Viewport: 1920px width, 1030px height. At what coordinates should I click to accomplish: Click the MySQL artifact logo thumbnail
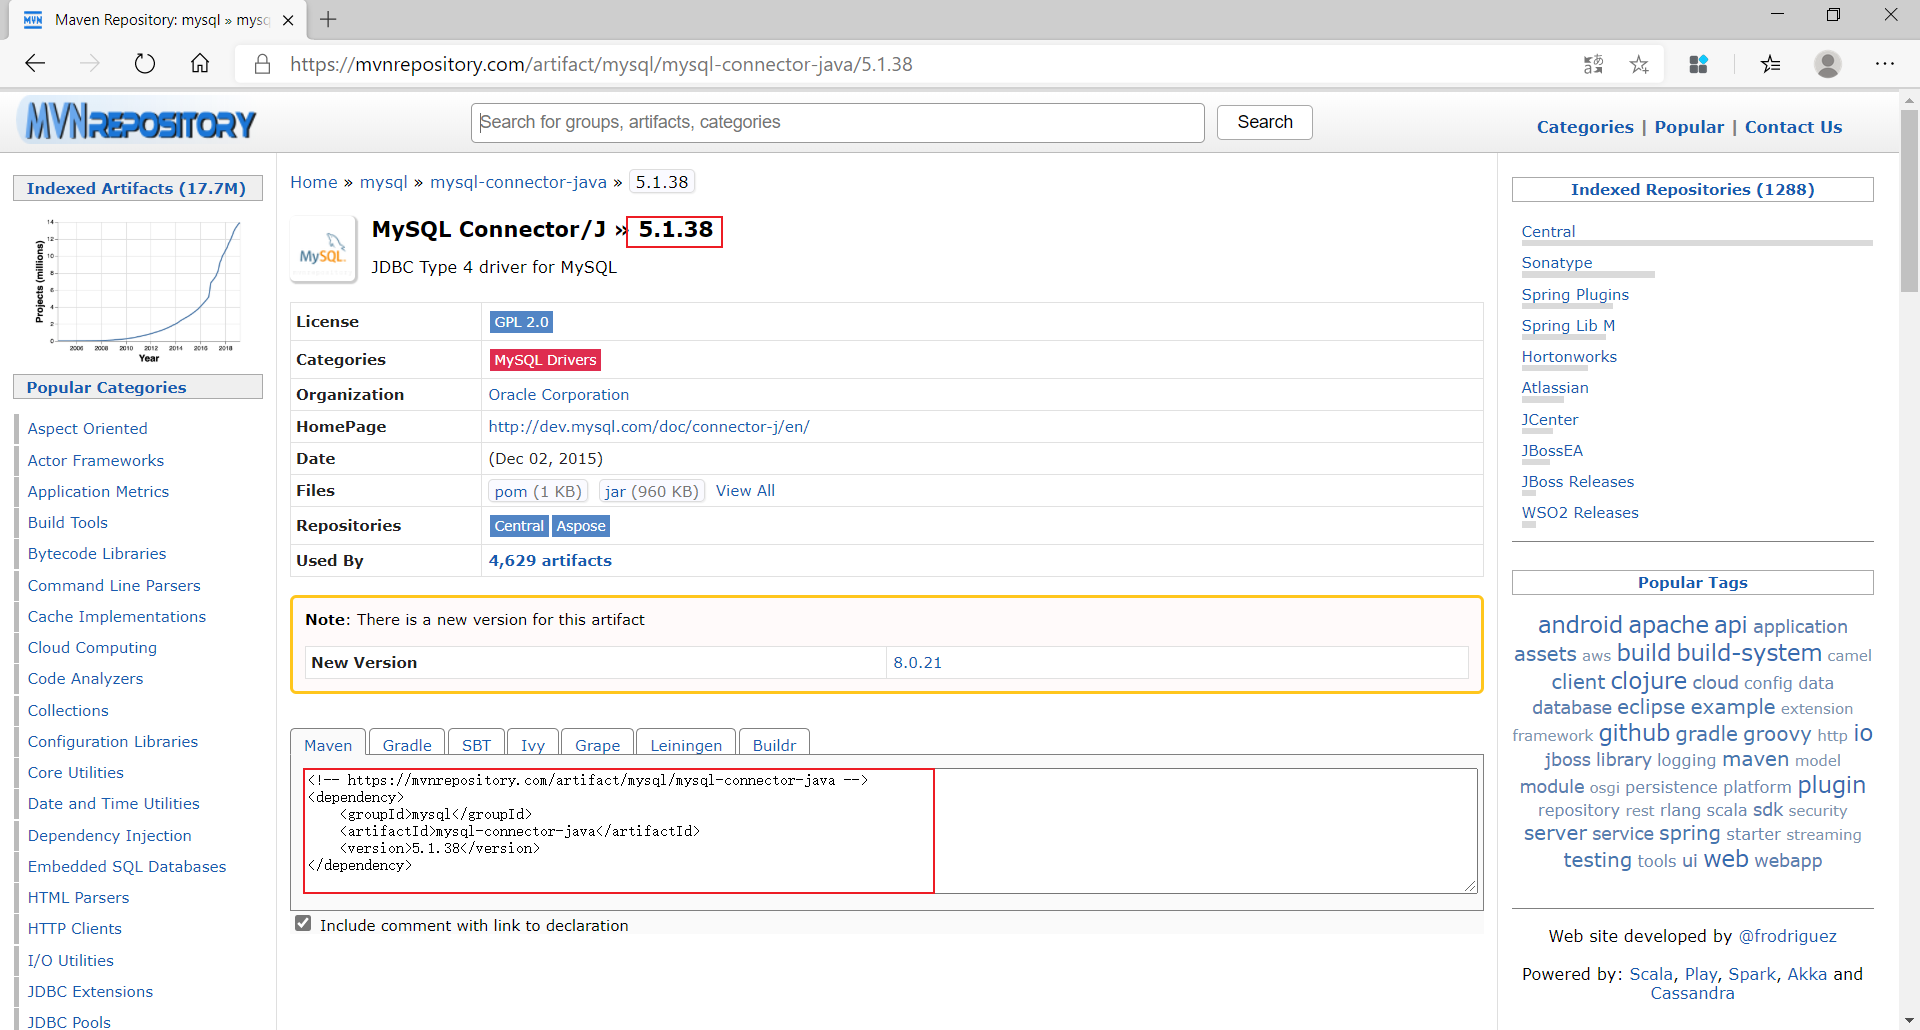[x=323, y=250]
